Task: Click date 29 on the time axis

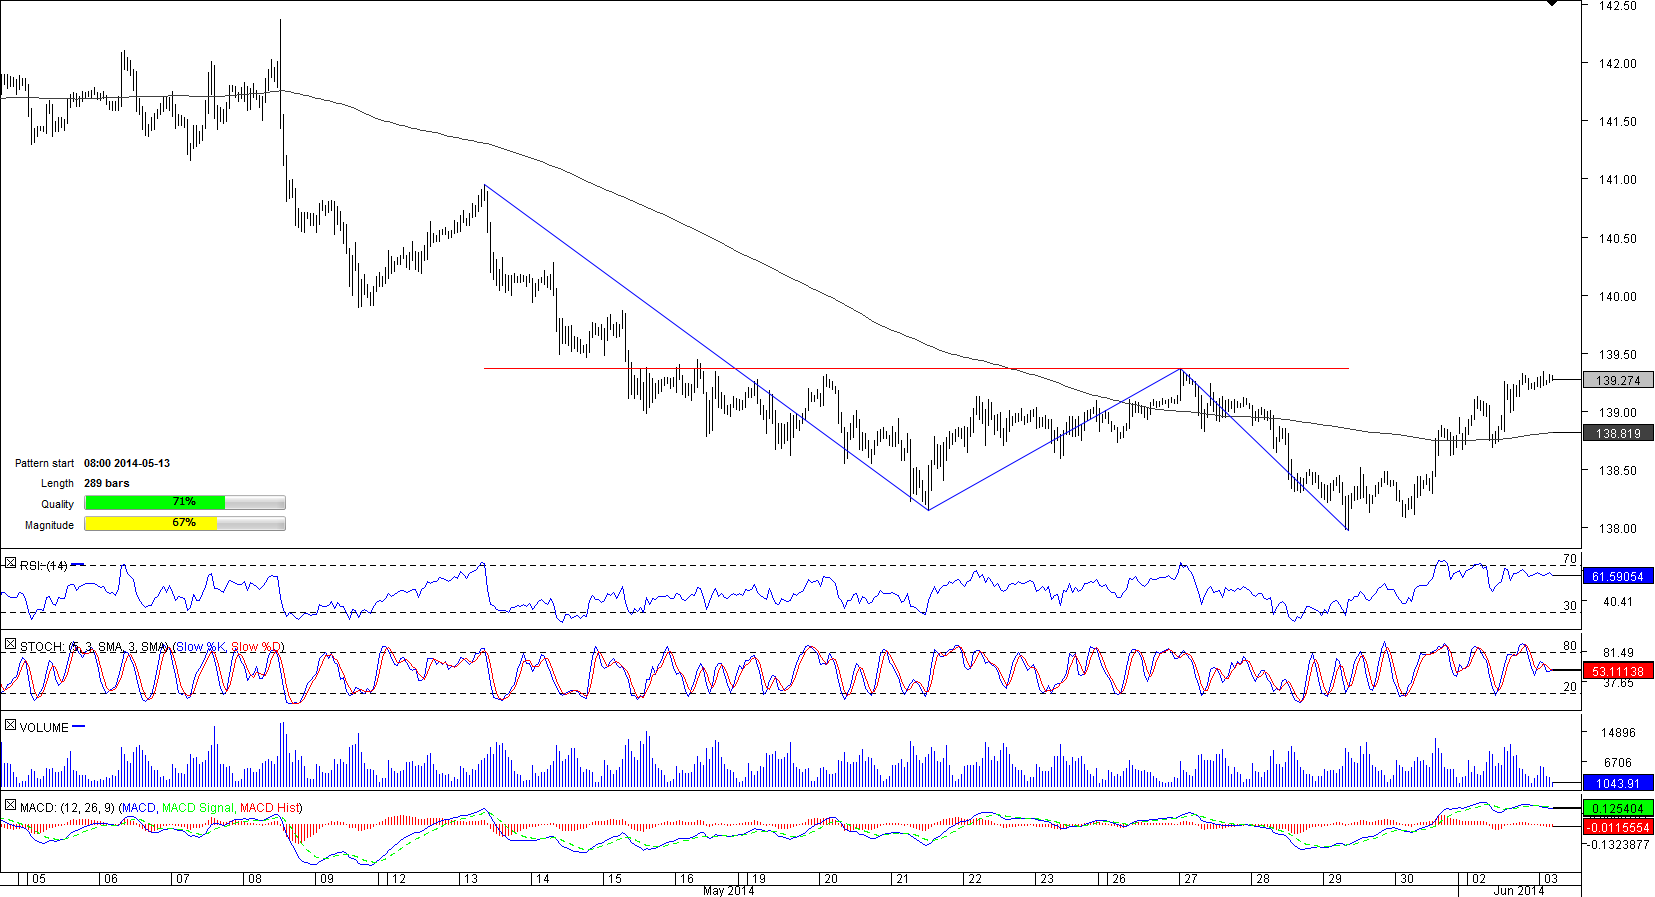Action: 1334,879
